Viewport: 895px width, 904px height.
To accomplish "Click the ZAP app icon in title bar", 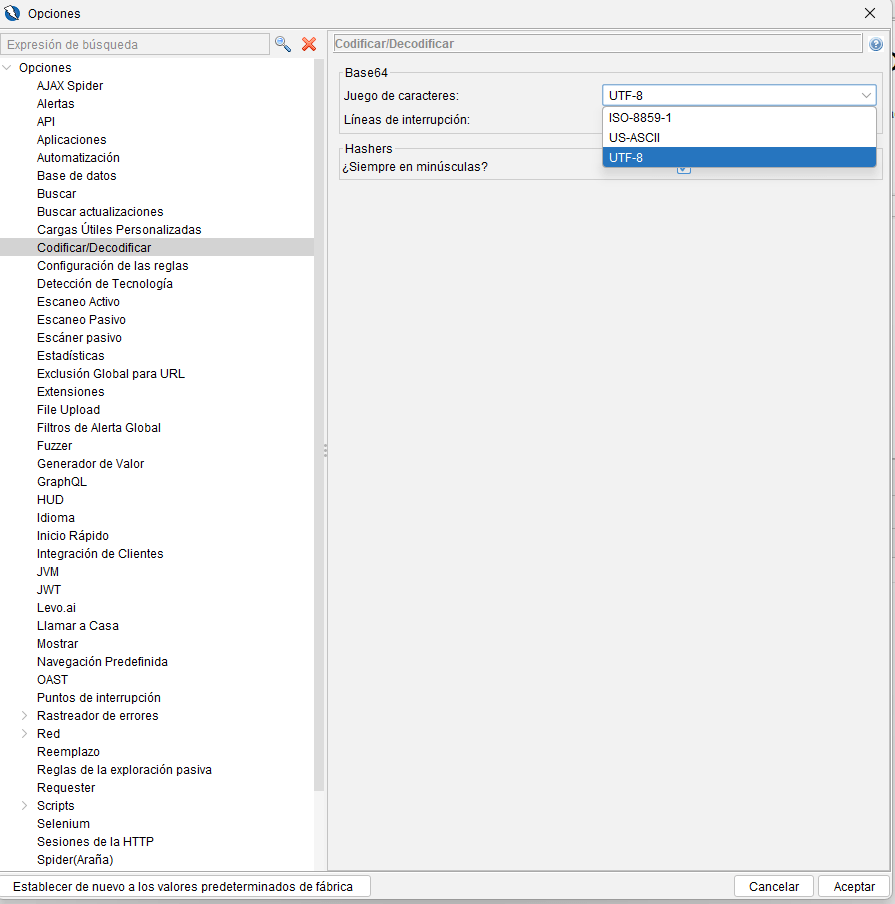I will (12, 13).
